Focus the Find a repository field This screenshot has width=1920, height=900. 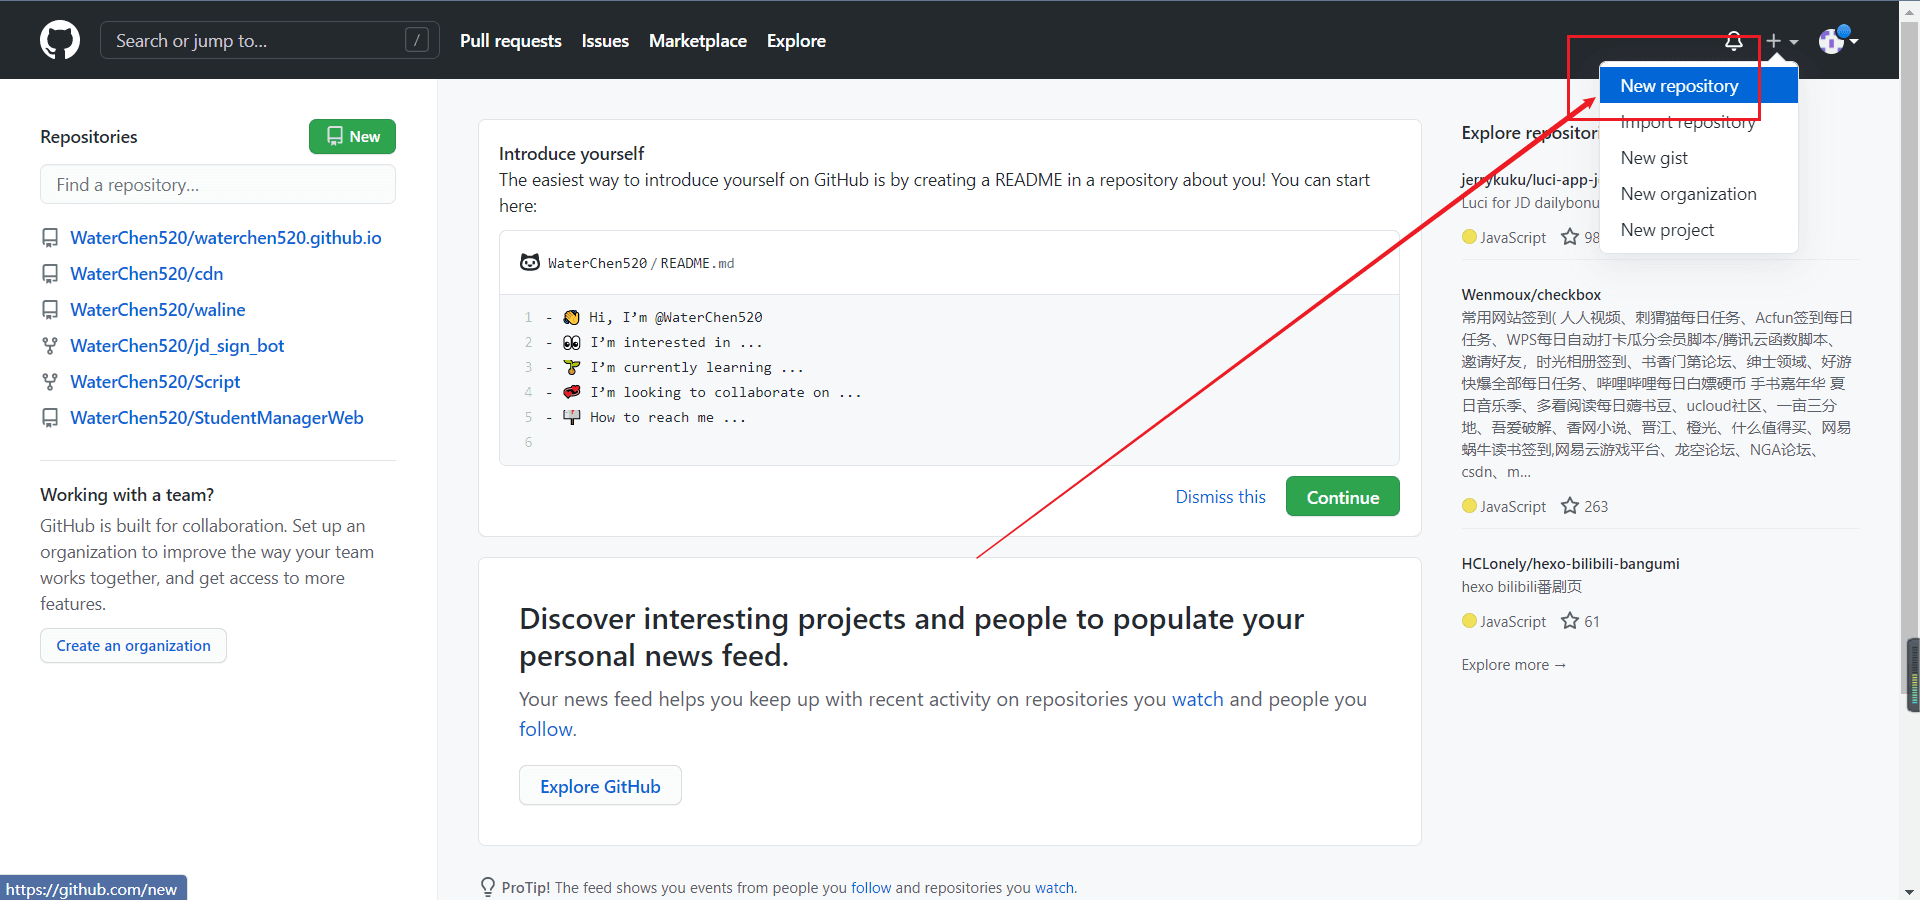click(x=218, y=185)
